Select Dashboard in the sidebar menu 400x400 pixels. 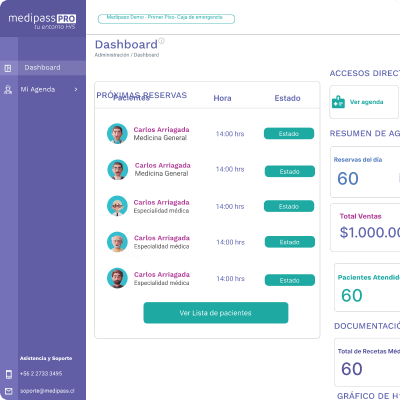click(x=43, y=68)
